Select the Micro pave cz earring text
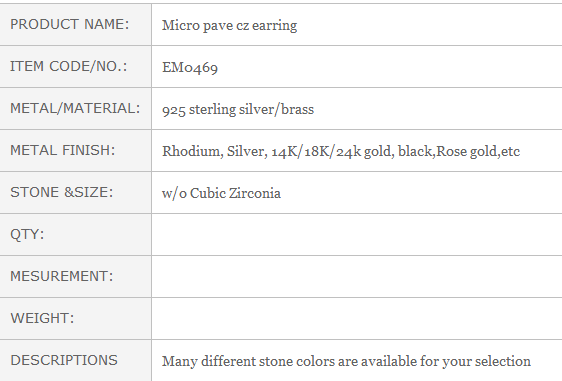 pos(229,25)
